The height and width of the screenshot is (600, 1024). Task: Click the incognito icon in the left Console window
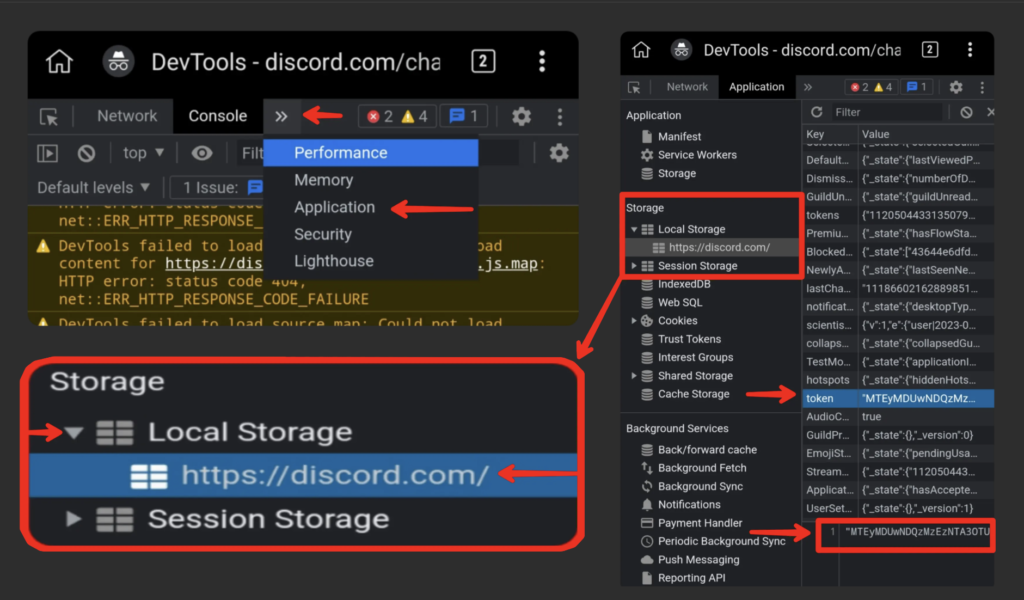118,62
